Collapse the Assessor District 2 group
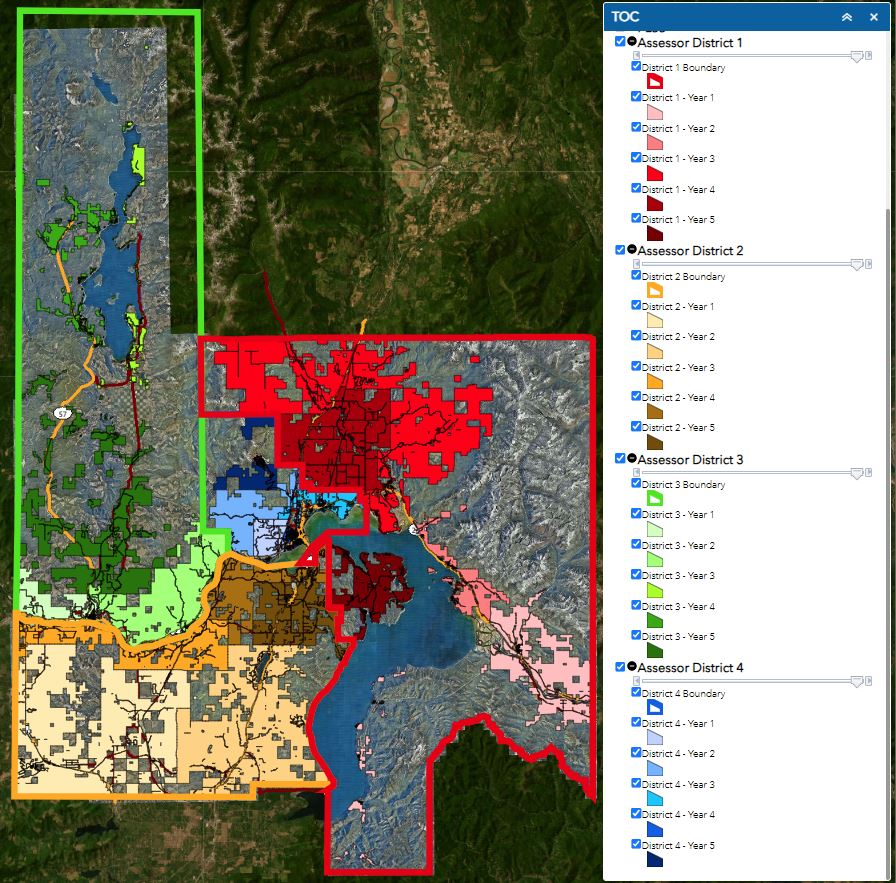896x883 pixels. (x=630, y=251)
